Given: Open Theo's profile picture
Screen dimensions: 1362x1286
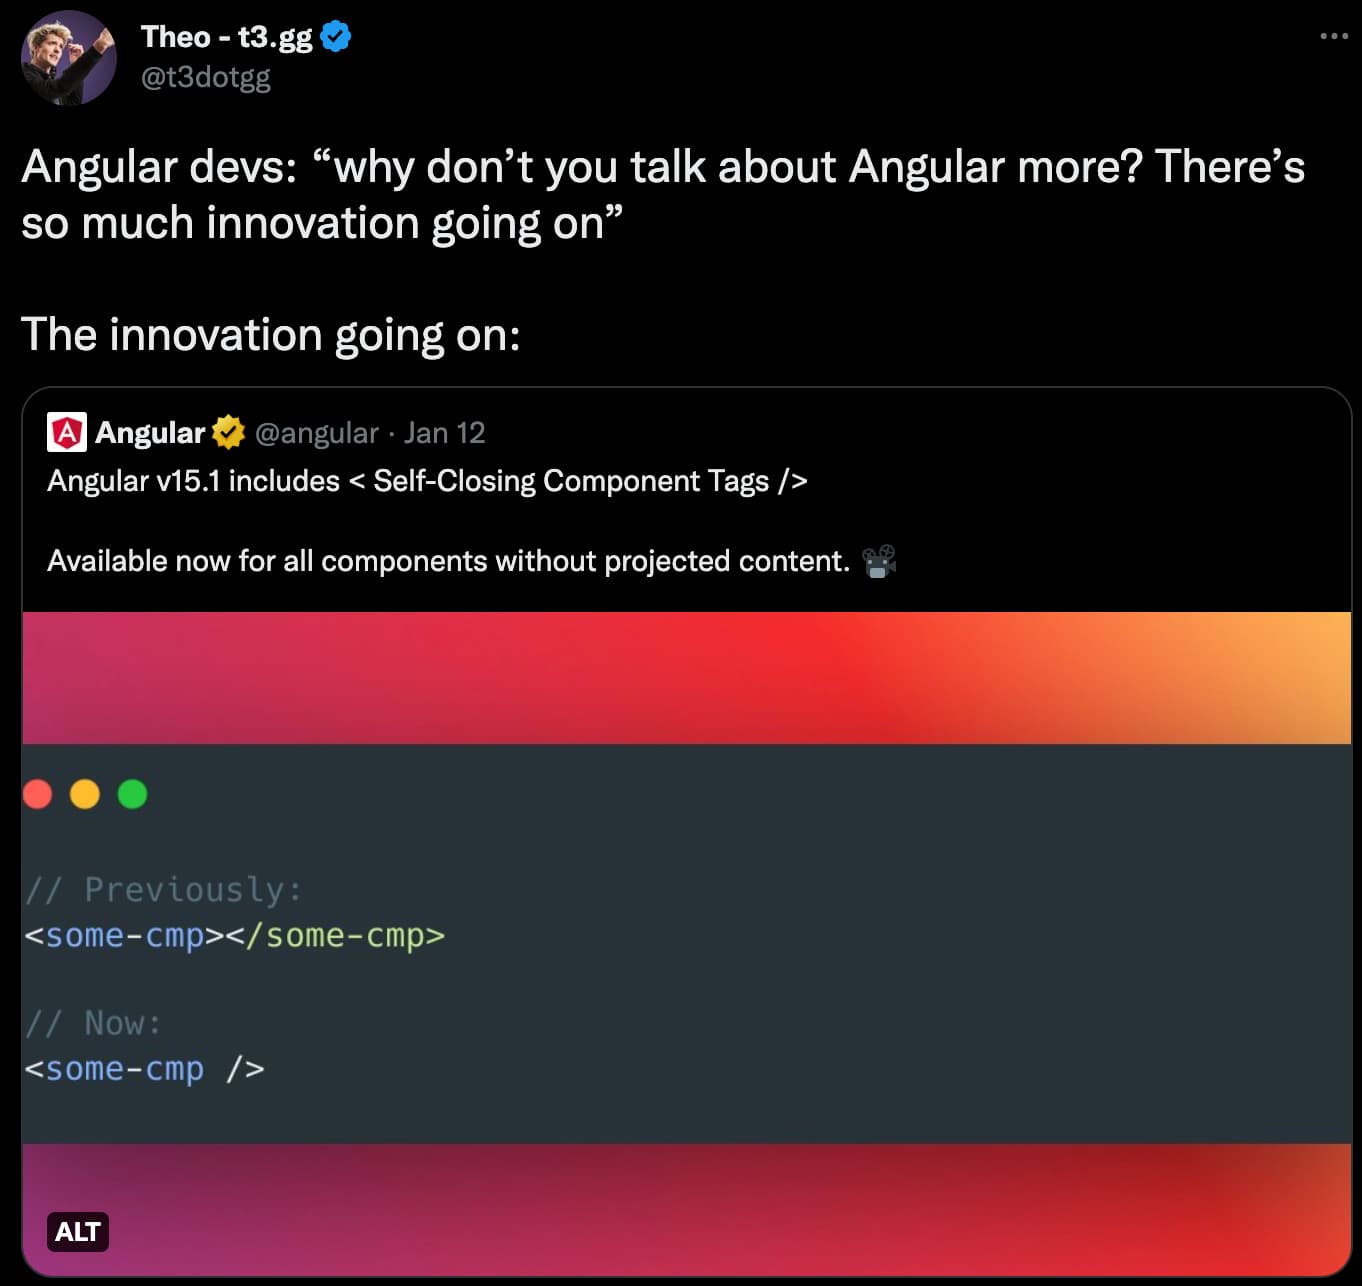Looking at the screenshot, I should (68, 58).
